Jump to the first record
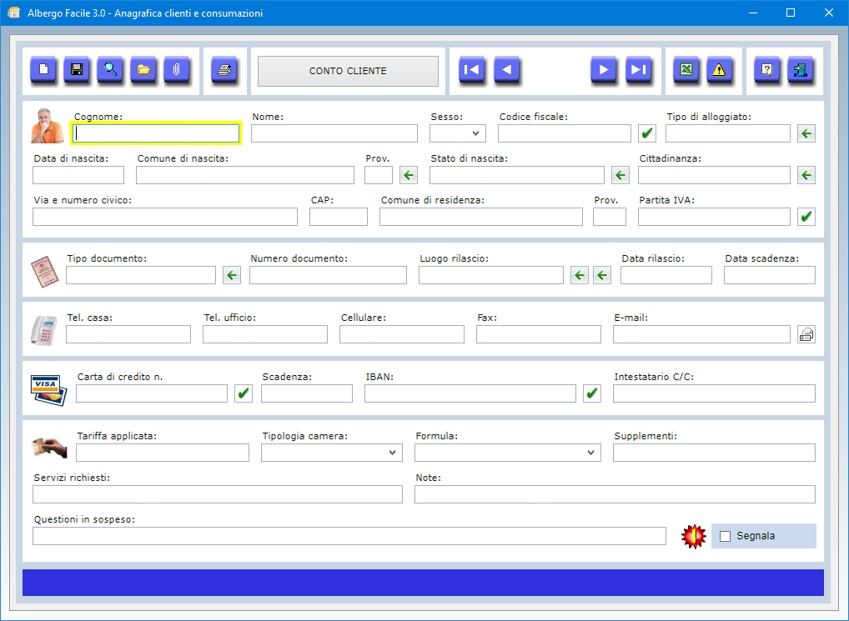Screen dimensions: 849x621 (x=472, y=70)
